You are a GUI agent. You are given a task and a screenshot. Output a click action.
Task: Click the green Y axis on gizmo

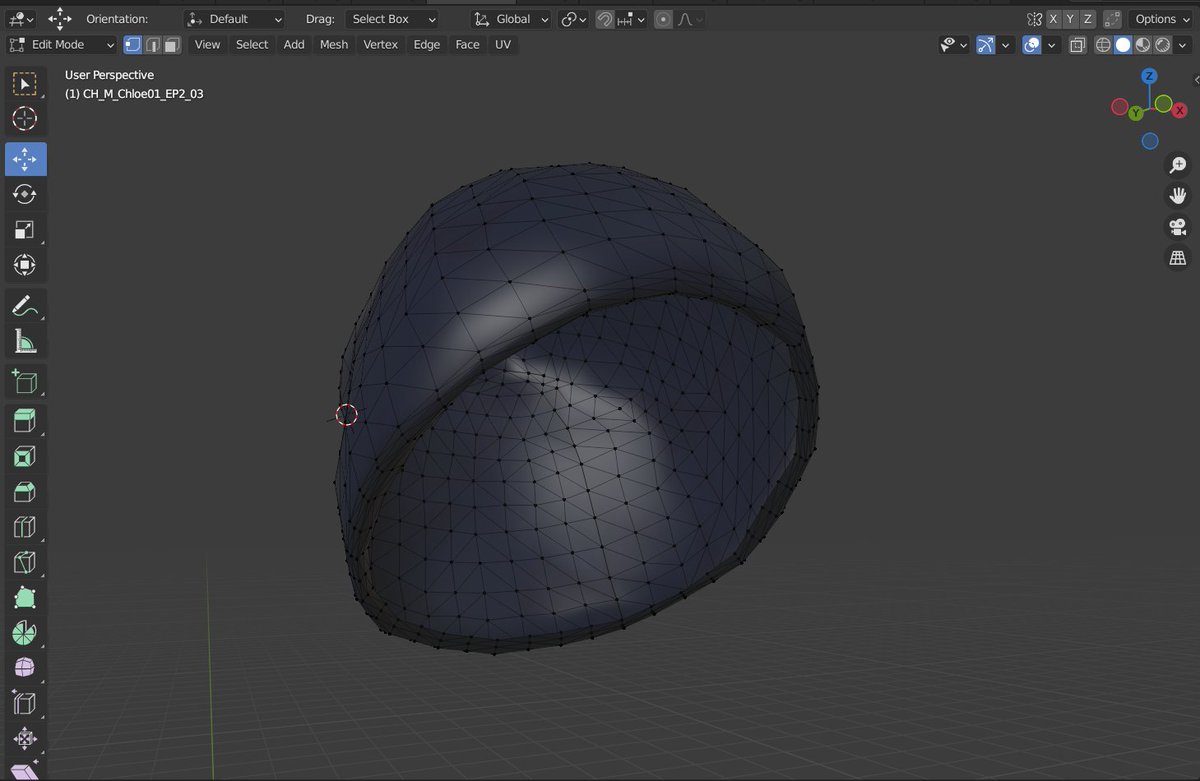coord(1136,113)
